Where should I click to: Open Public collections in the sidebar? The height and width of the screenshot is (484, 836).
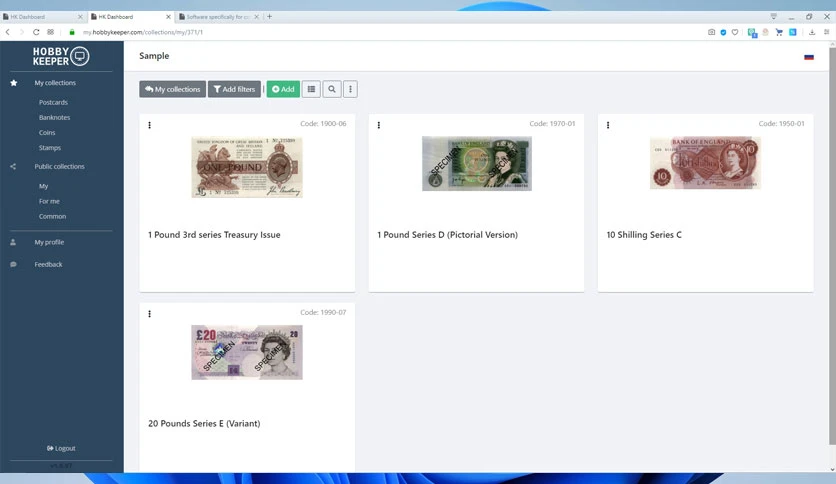pos(59,166)
